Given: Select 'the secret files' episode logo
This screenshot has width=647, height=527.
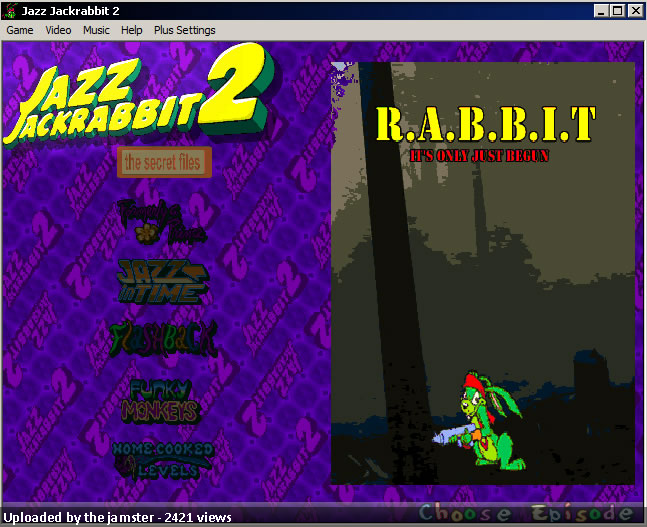Looking at the screenshot, I should coord(163,162).
